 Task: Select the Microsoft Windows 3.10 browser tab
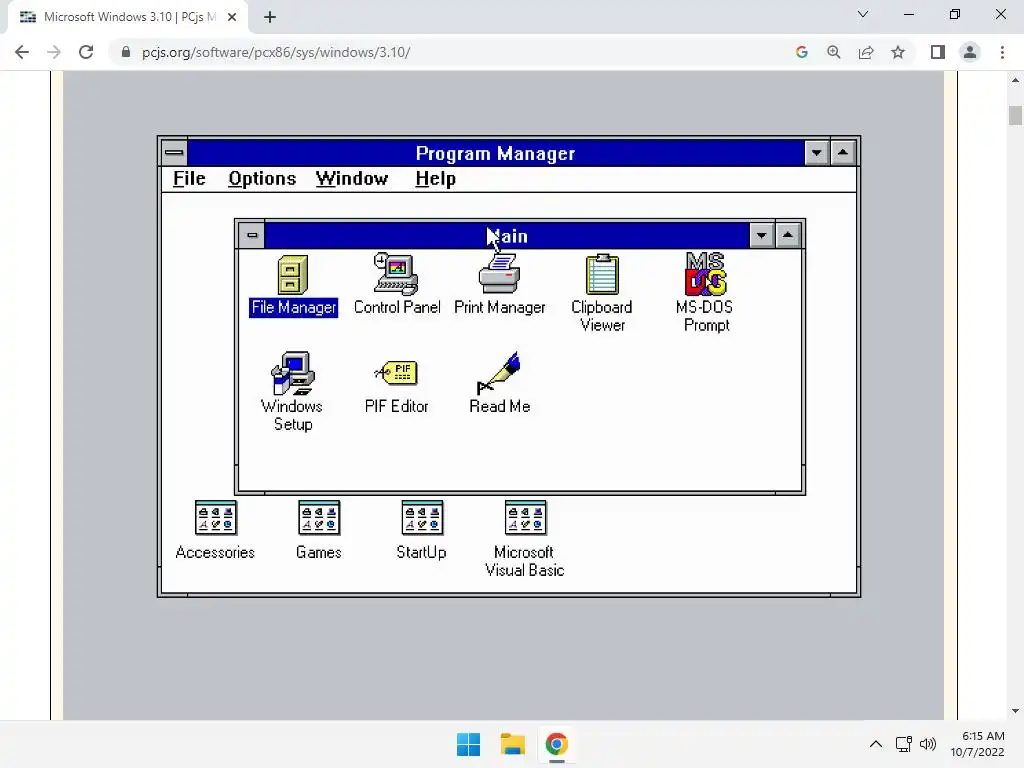coord(128,17)
